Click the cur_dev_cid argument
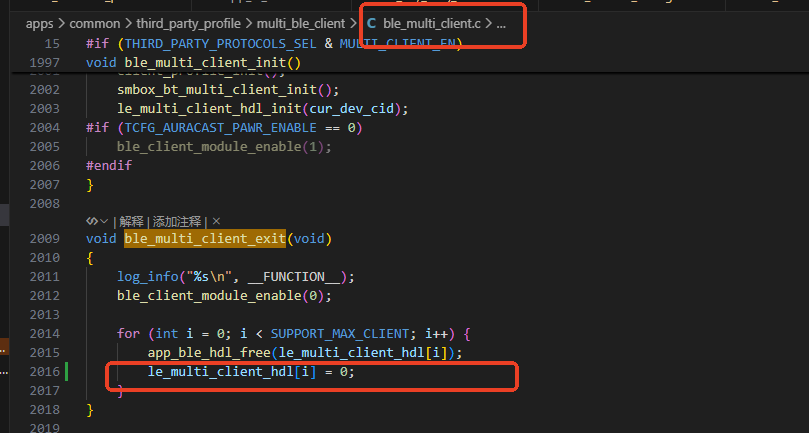Screen dimensions: 809x433 coord(352,108)
